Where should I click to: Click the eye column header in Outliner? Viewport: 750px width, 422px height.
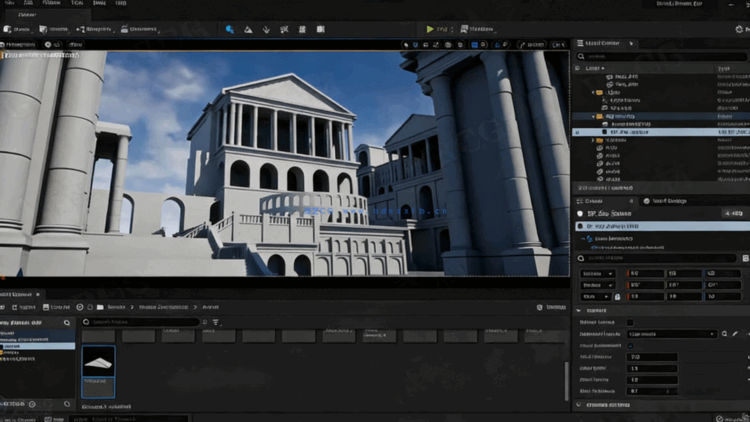tap(577, 68)
